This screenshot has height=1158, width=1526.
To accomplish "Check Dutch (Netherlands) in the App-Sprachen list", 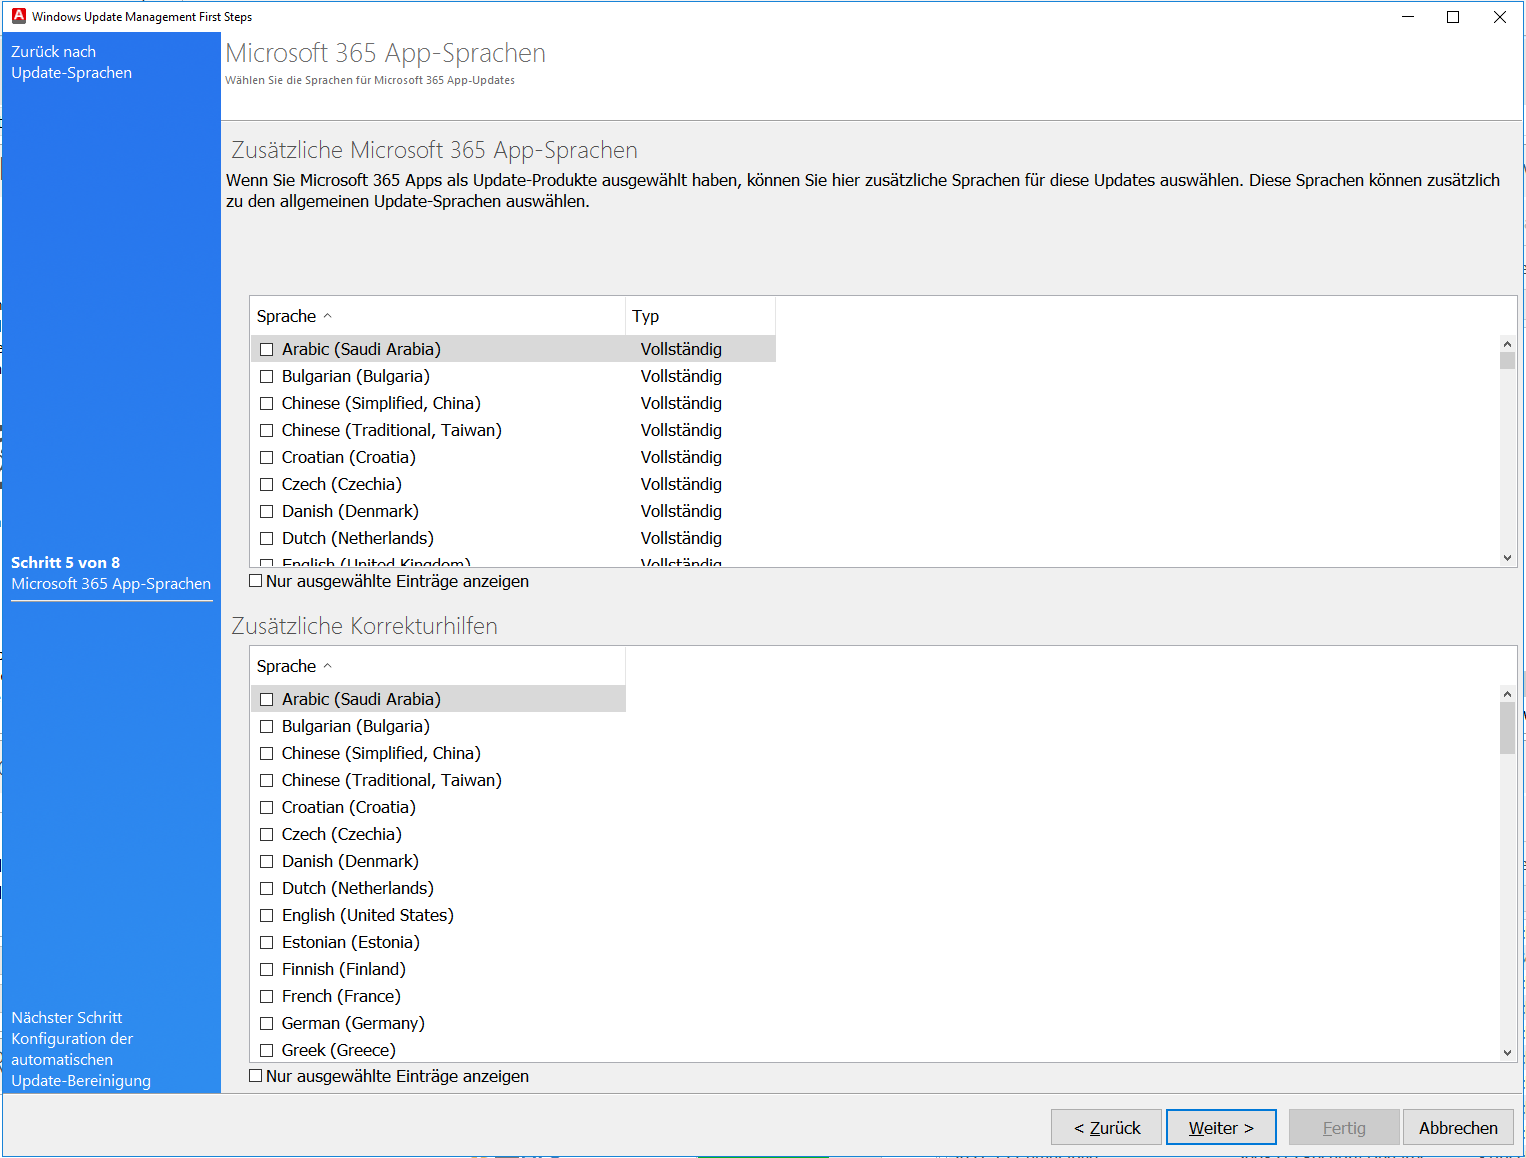I will coord(266,539).
